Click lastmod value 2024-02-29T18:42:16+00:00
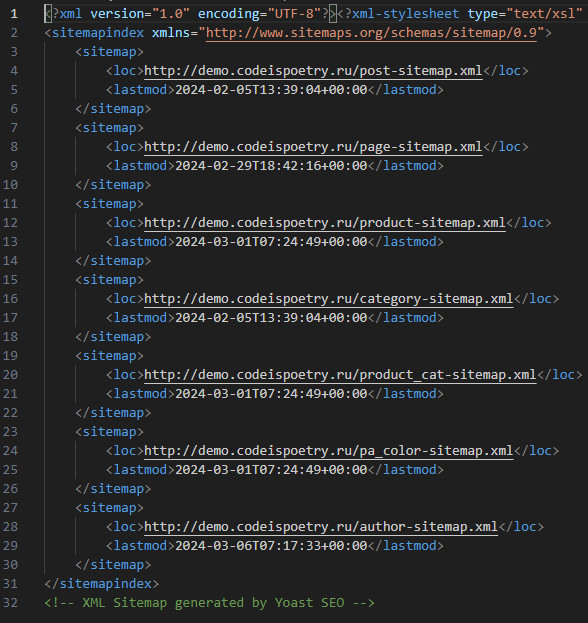The image size is (588, 623). pos(271,166)
